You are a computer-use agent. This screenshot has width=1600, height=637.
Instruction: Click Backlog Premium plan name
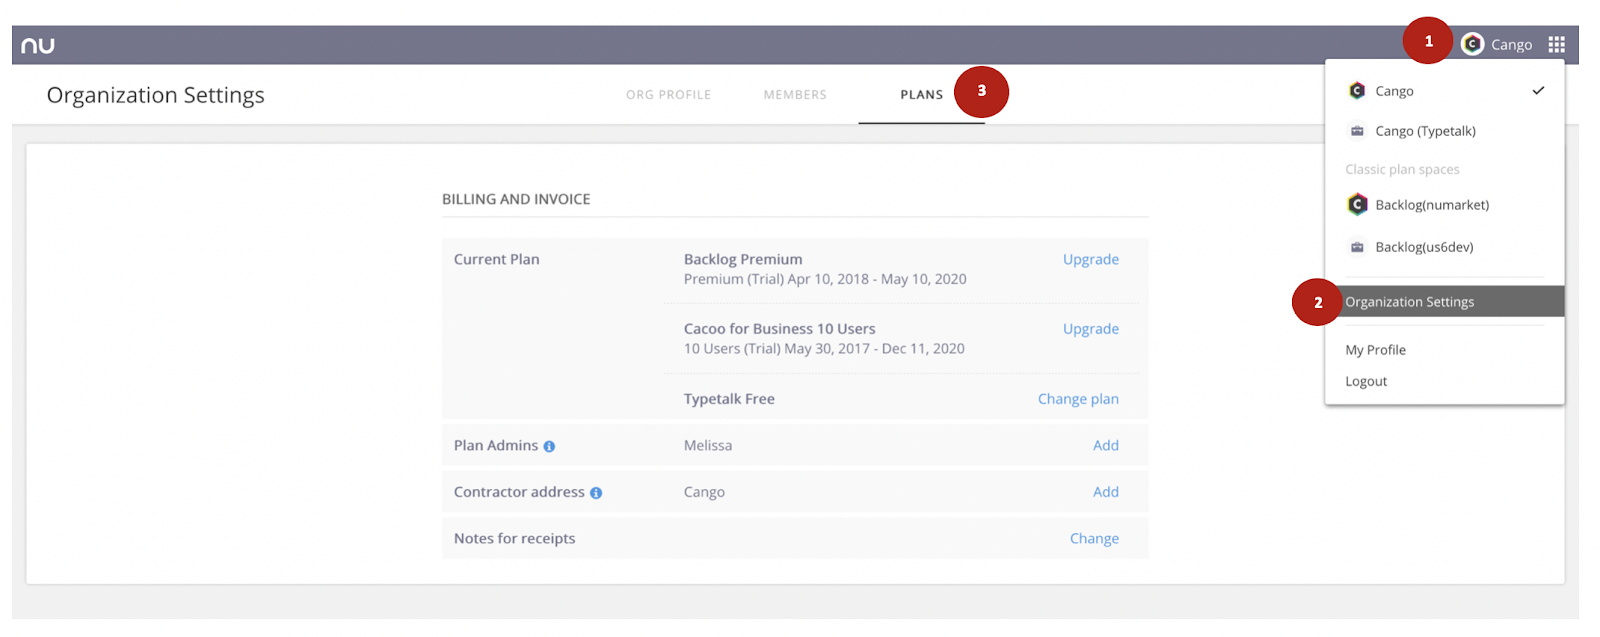[x=743, y=259]
